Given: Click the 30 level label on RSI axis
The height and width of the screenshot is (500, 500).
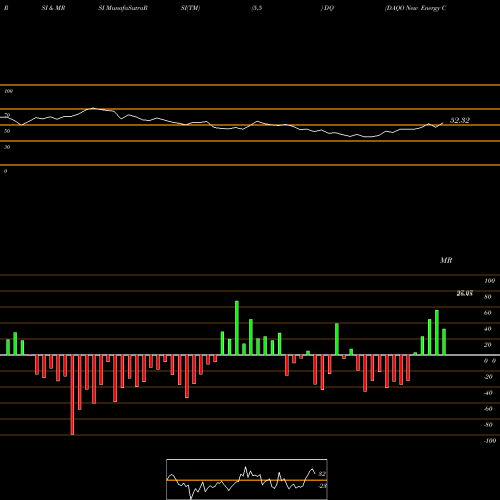Looking at the screenshot, I should (x=7, y=147).
